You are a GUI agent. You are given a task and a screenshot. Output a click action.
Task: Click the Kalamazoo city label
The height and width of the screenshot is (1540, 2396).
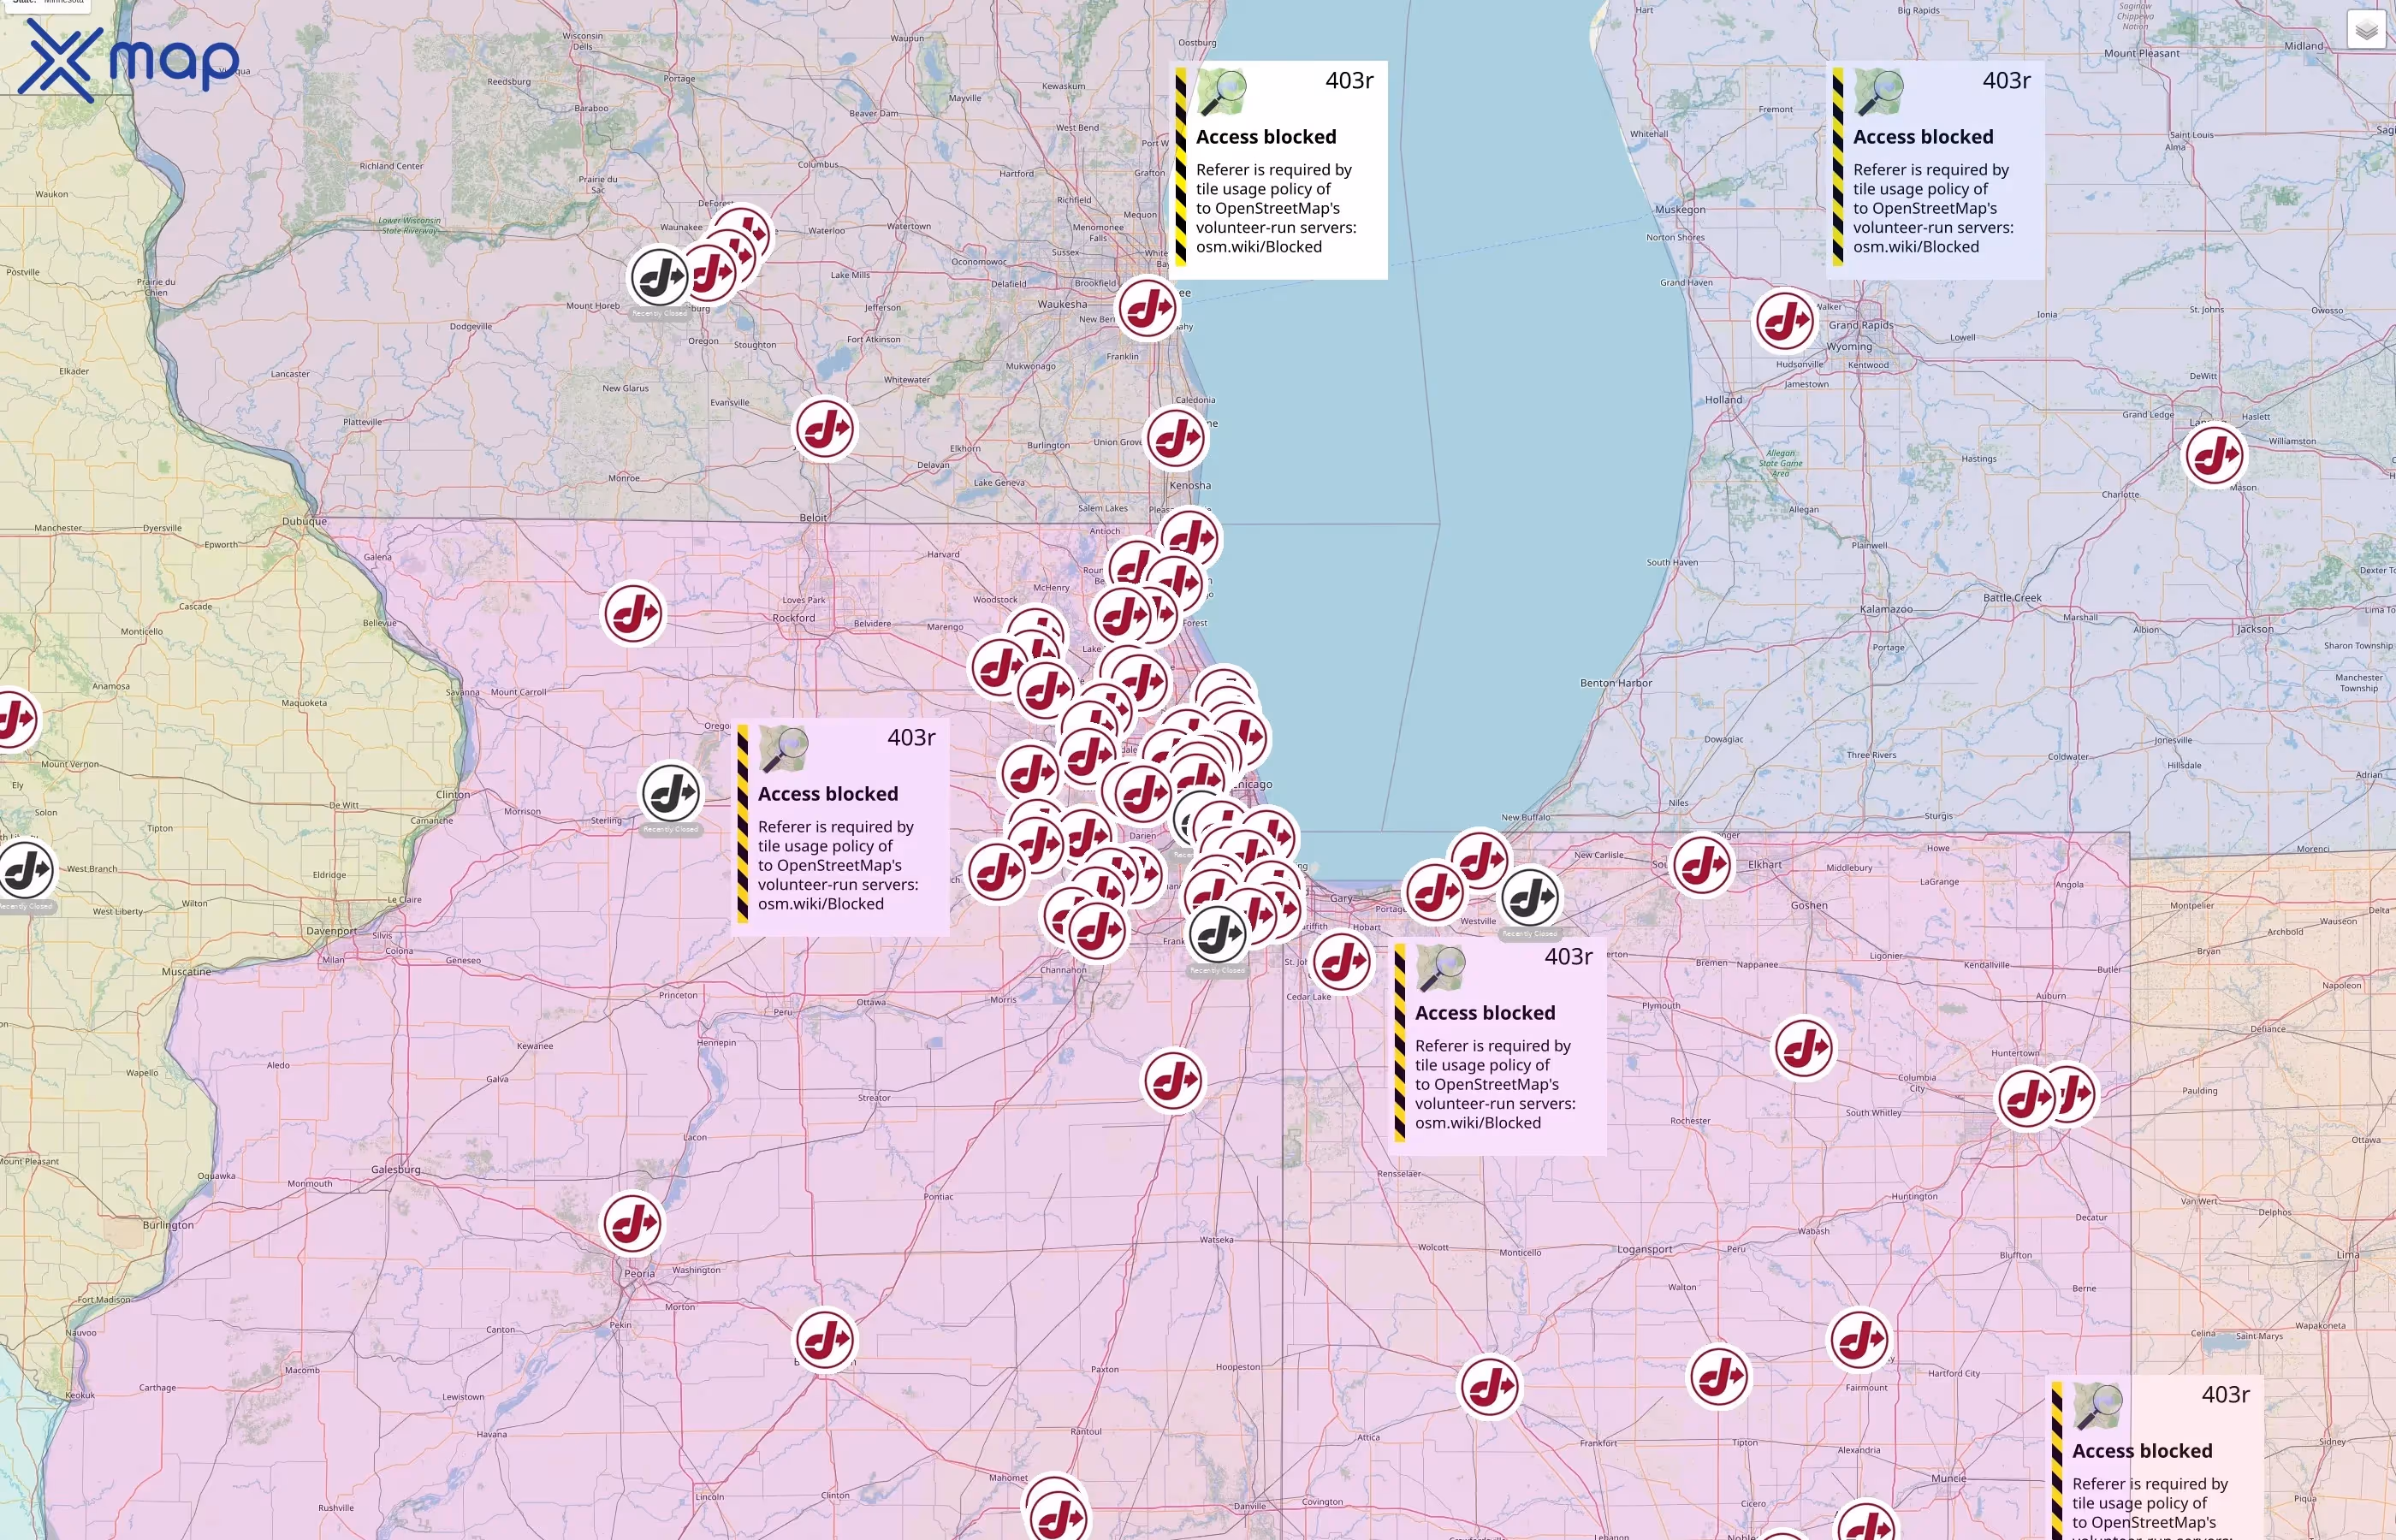(x=1886, y=609)
